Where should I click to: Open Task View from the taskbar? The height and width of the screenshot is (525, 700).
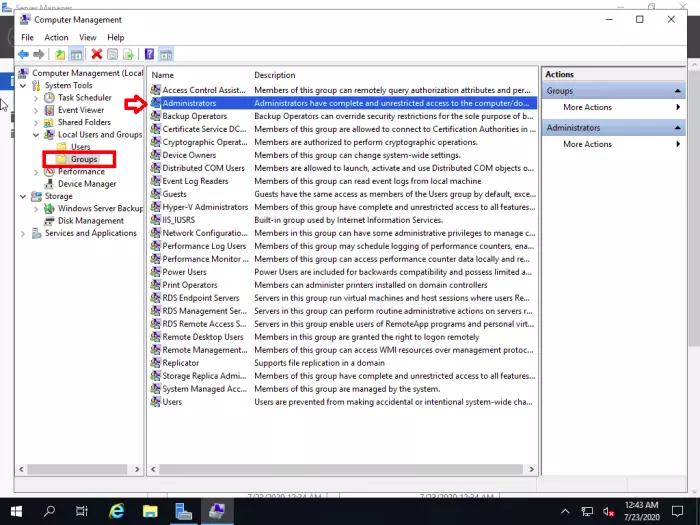(82, 511)
